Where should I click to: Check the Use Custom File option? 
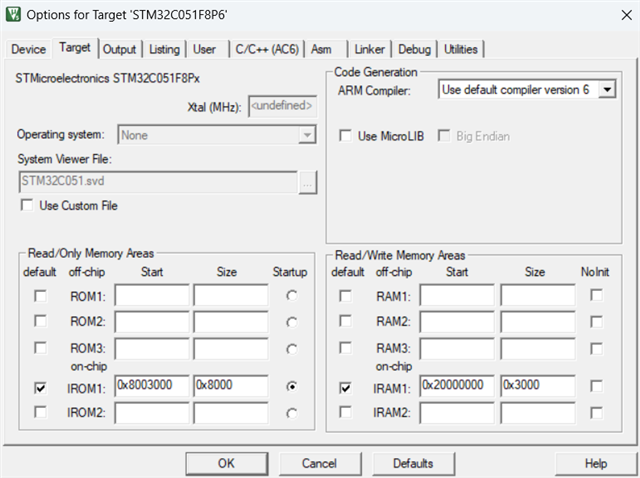tap(26, 205)
